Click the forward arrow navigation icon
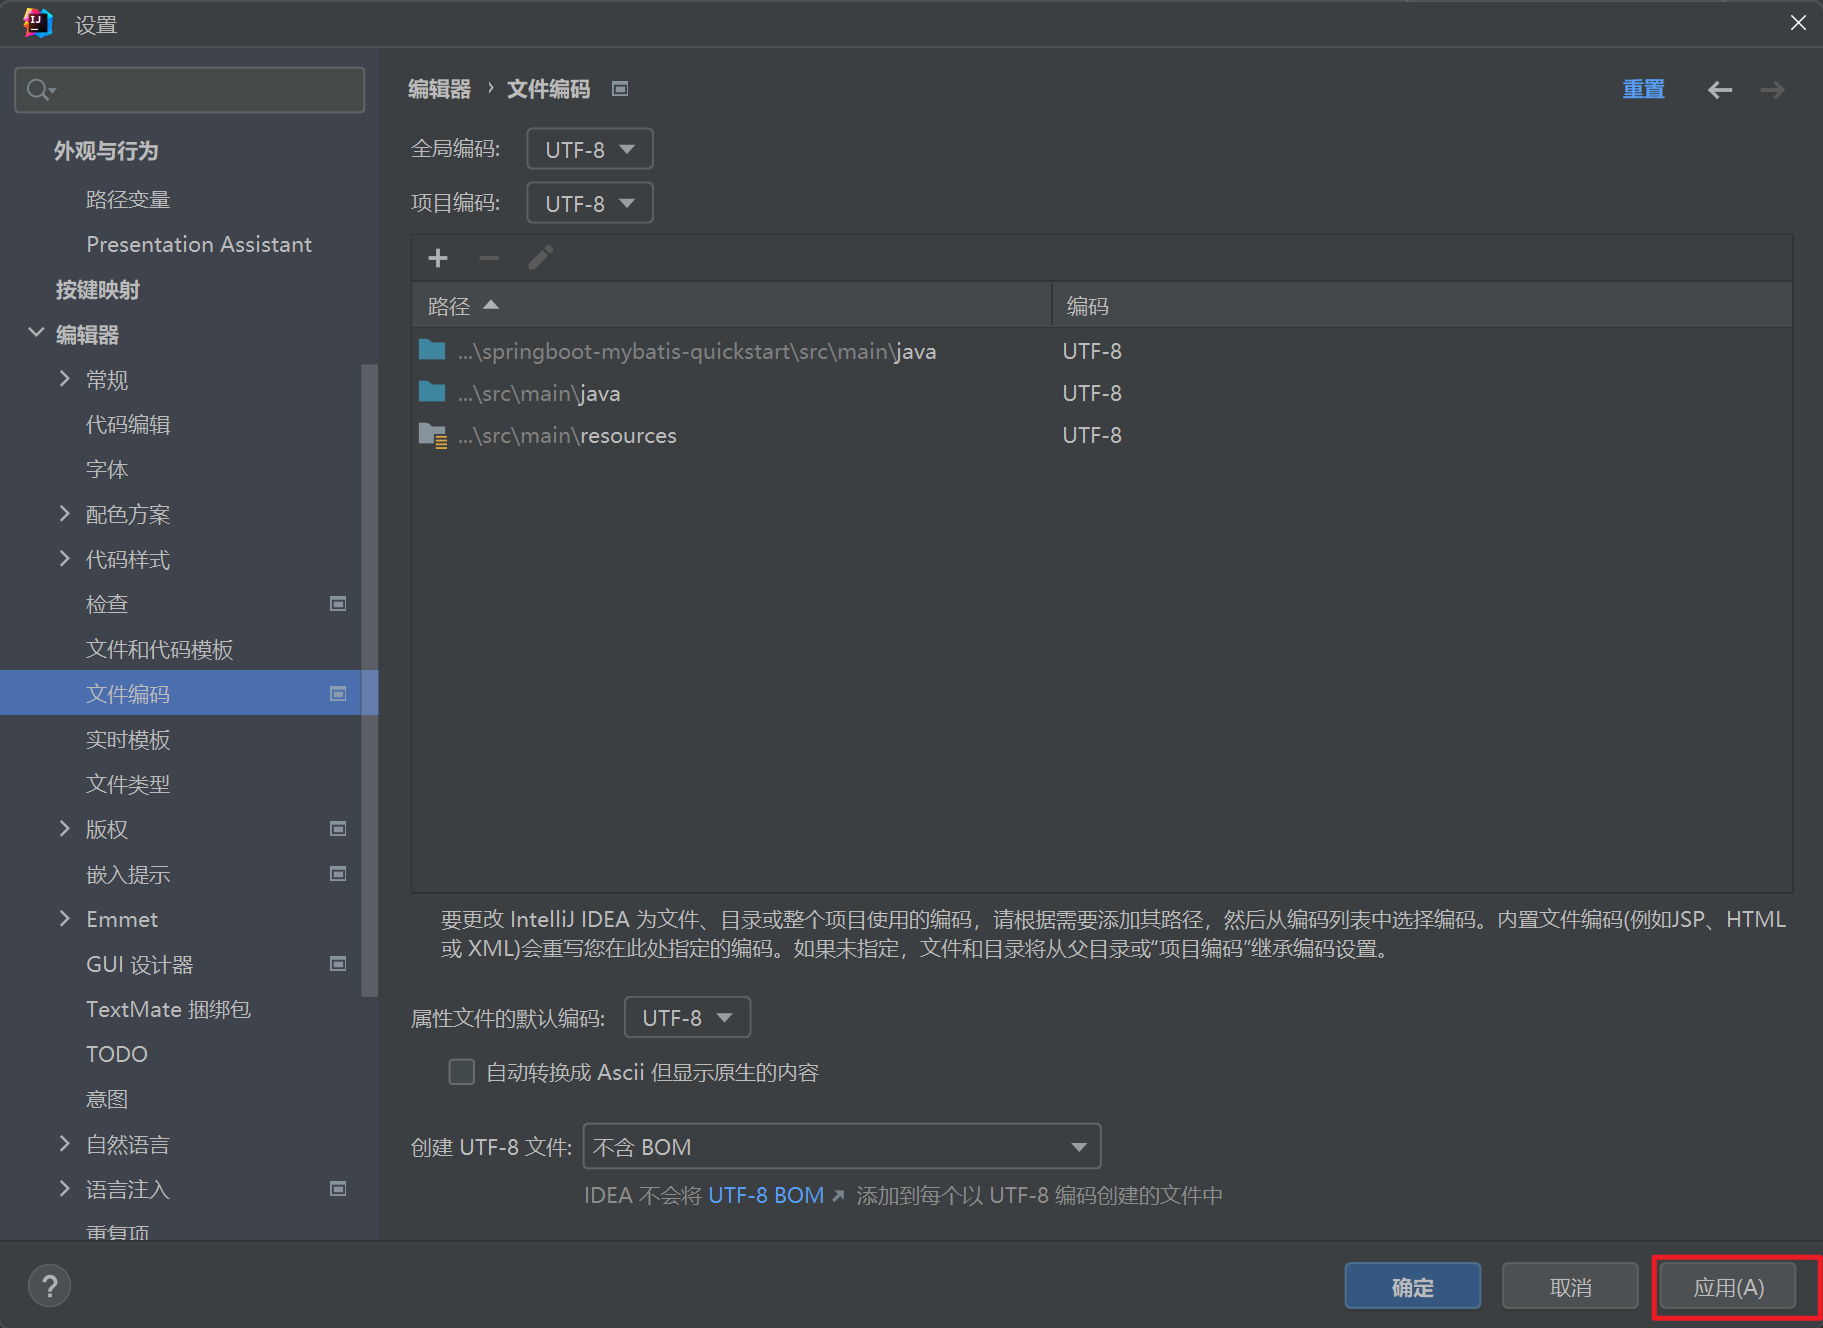 [1772, 90]
